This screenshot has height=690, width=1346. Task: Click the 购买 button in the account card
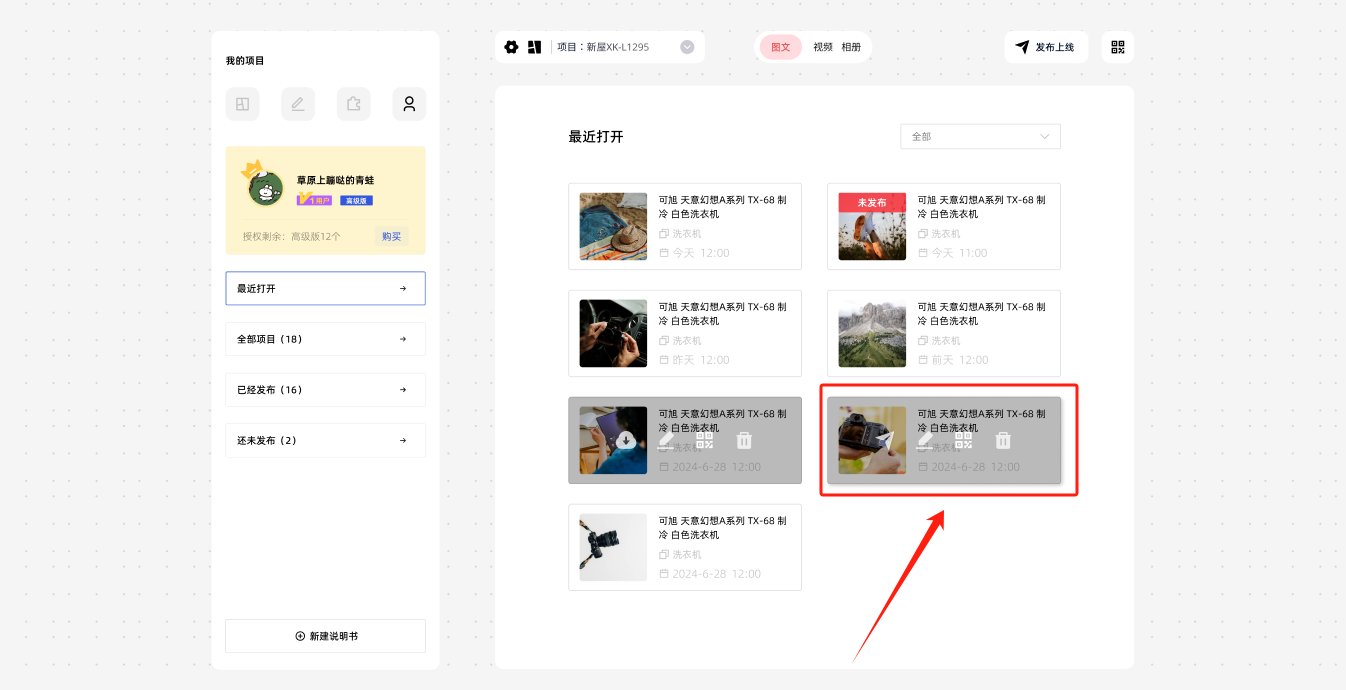point(391,236)
